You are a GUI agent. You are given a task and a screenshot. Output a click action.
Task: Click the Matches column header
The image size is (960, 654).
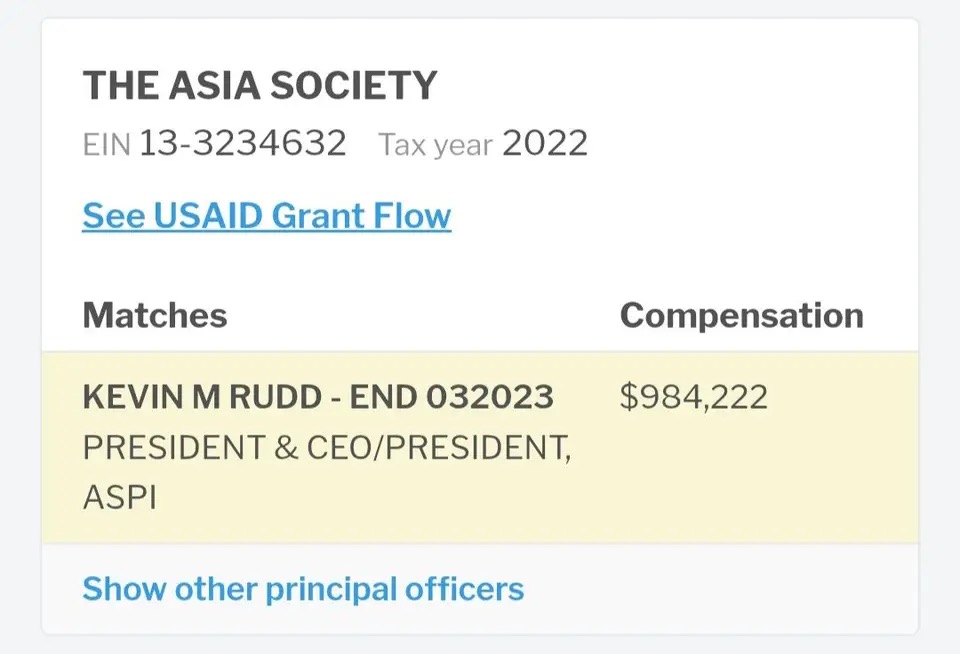155,315
